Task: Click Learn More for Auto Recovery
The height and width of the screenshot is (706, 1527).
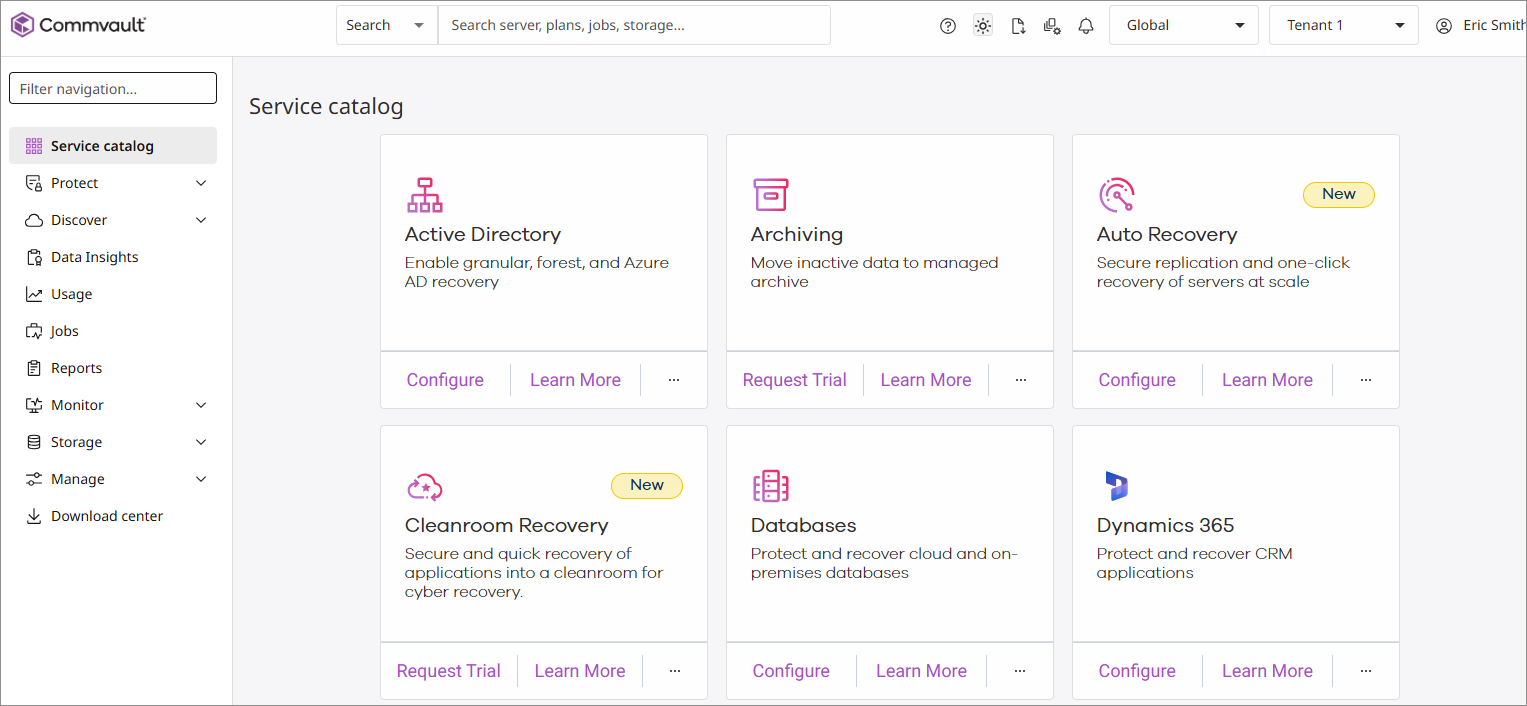Action: [x=1267, y=380]
